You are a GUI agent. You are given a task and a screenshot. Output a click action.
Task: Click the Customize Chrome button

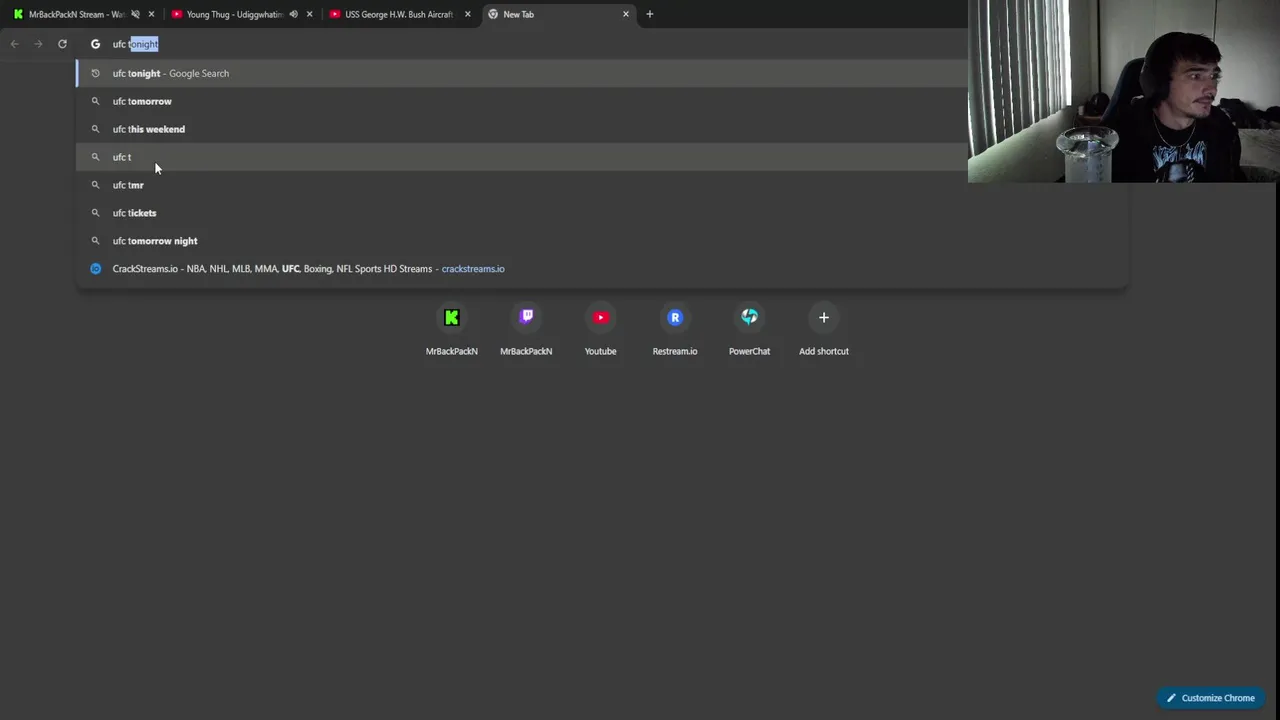pyautogui.click(x=1211, y=698)
